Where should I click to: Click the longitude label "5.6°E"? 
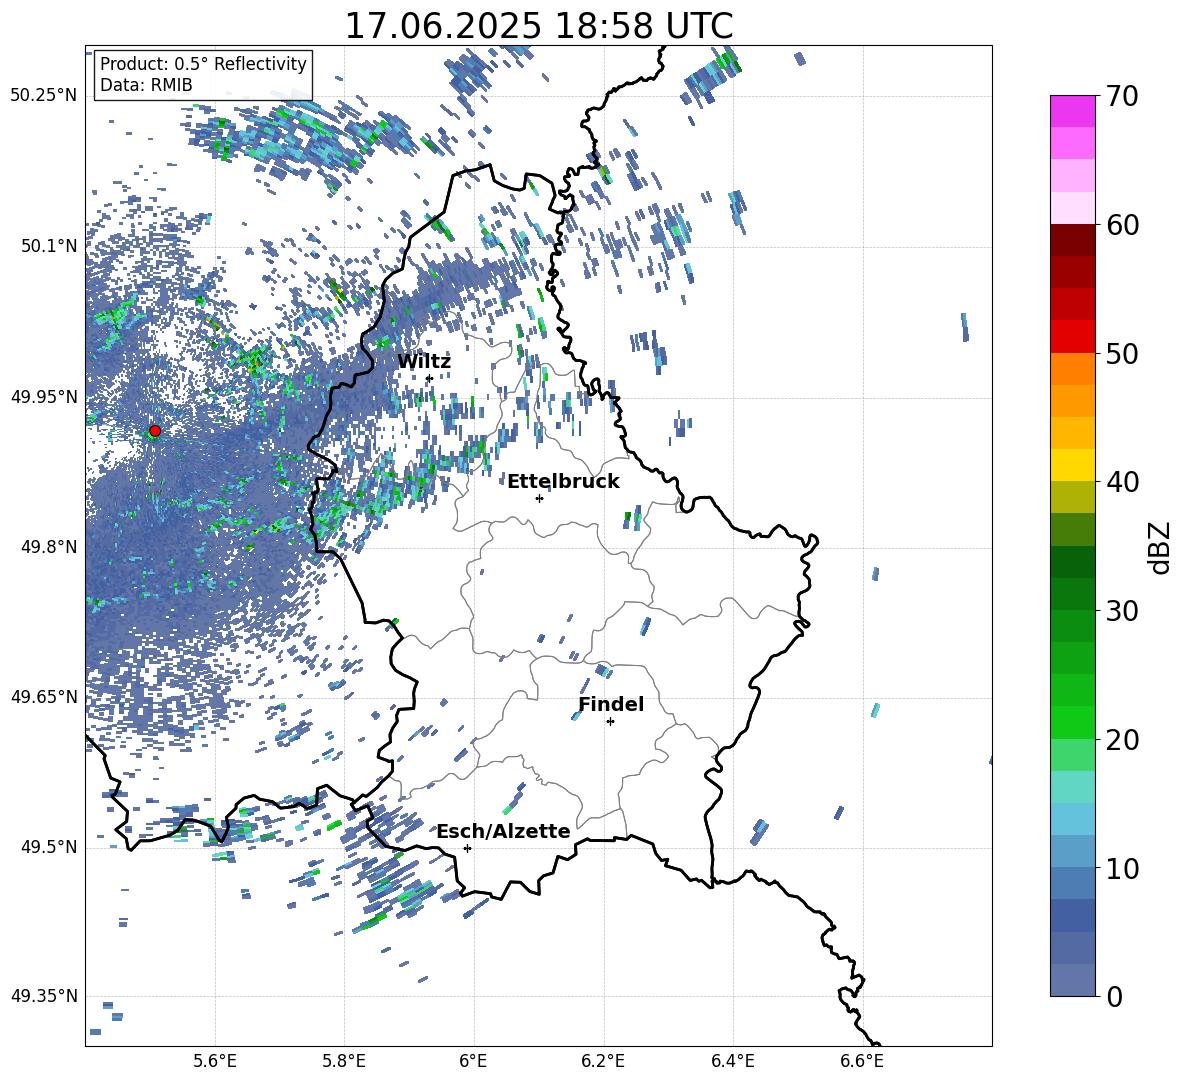(x=215, y=1062)
